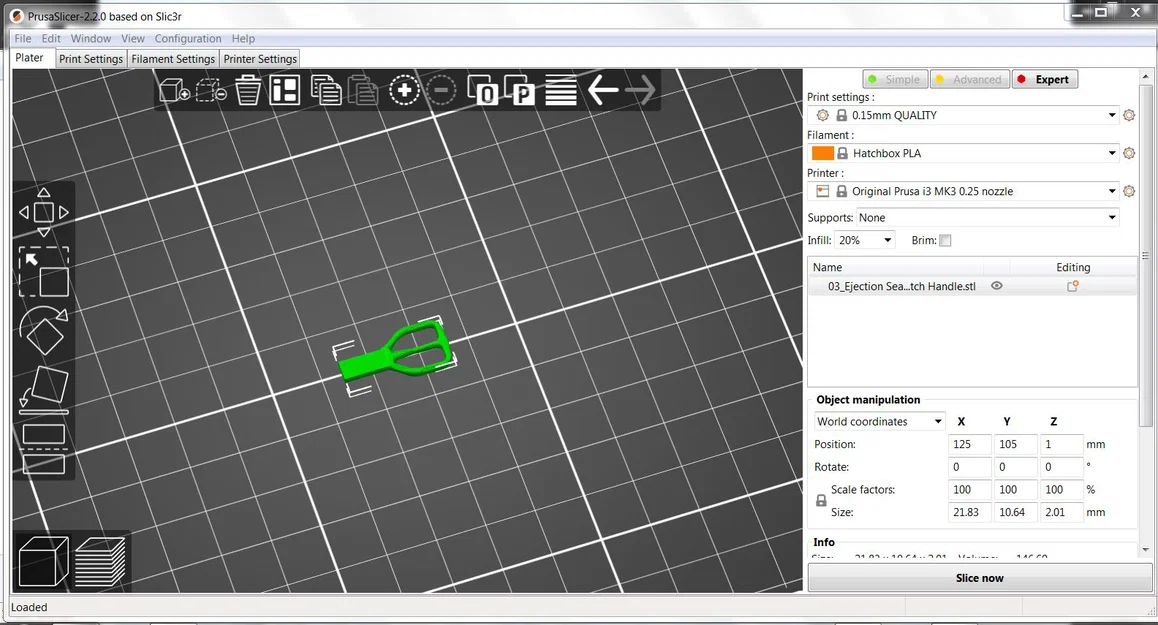Click the Rotate X field
The image size is (1158, 625).
pyautogui.click(x=969, y=467)
